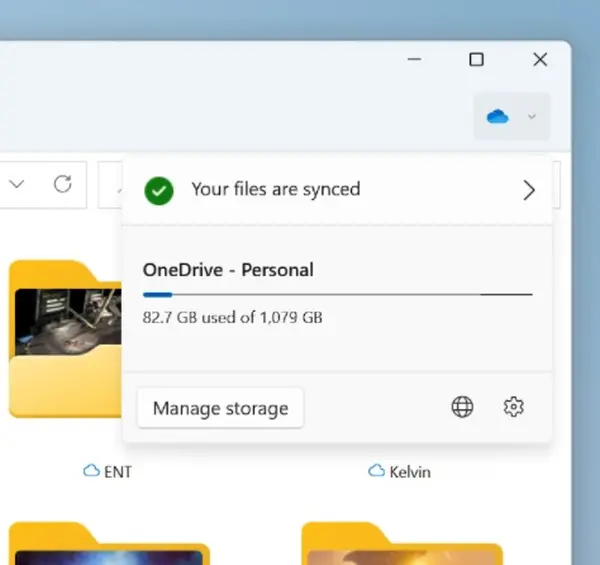
Task: Maximize the File Explorer window
Action: [x=477, y=60]
